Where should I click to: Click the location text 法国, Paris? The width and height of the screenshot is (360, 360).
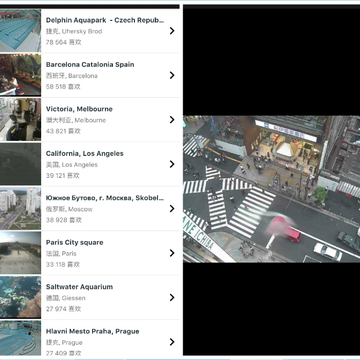coord(61,254)
